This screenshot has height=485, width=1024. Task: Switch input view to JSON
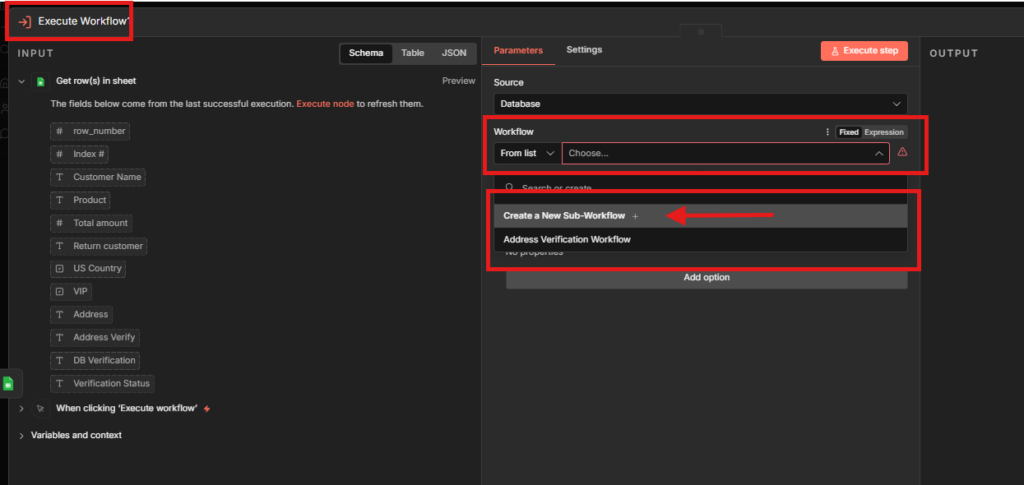(455, 54)
